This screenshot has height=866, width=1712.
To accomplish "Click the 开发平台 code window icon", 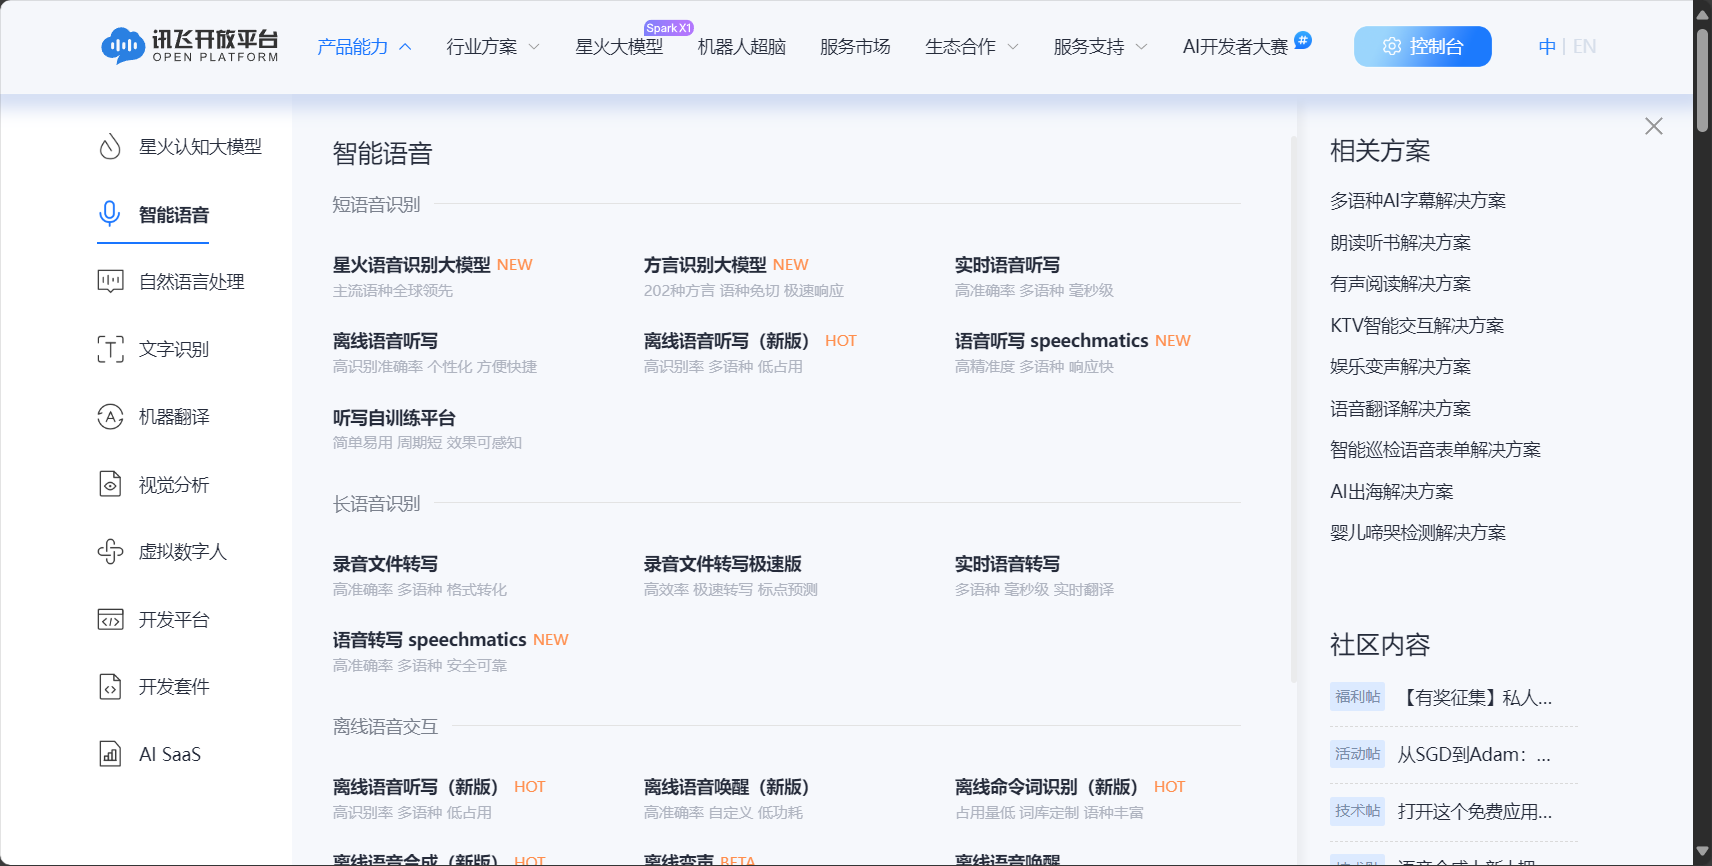I will (110, 619).
